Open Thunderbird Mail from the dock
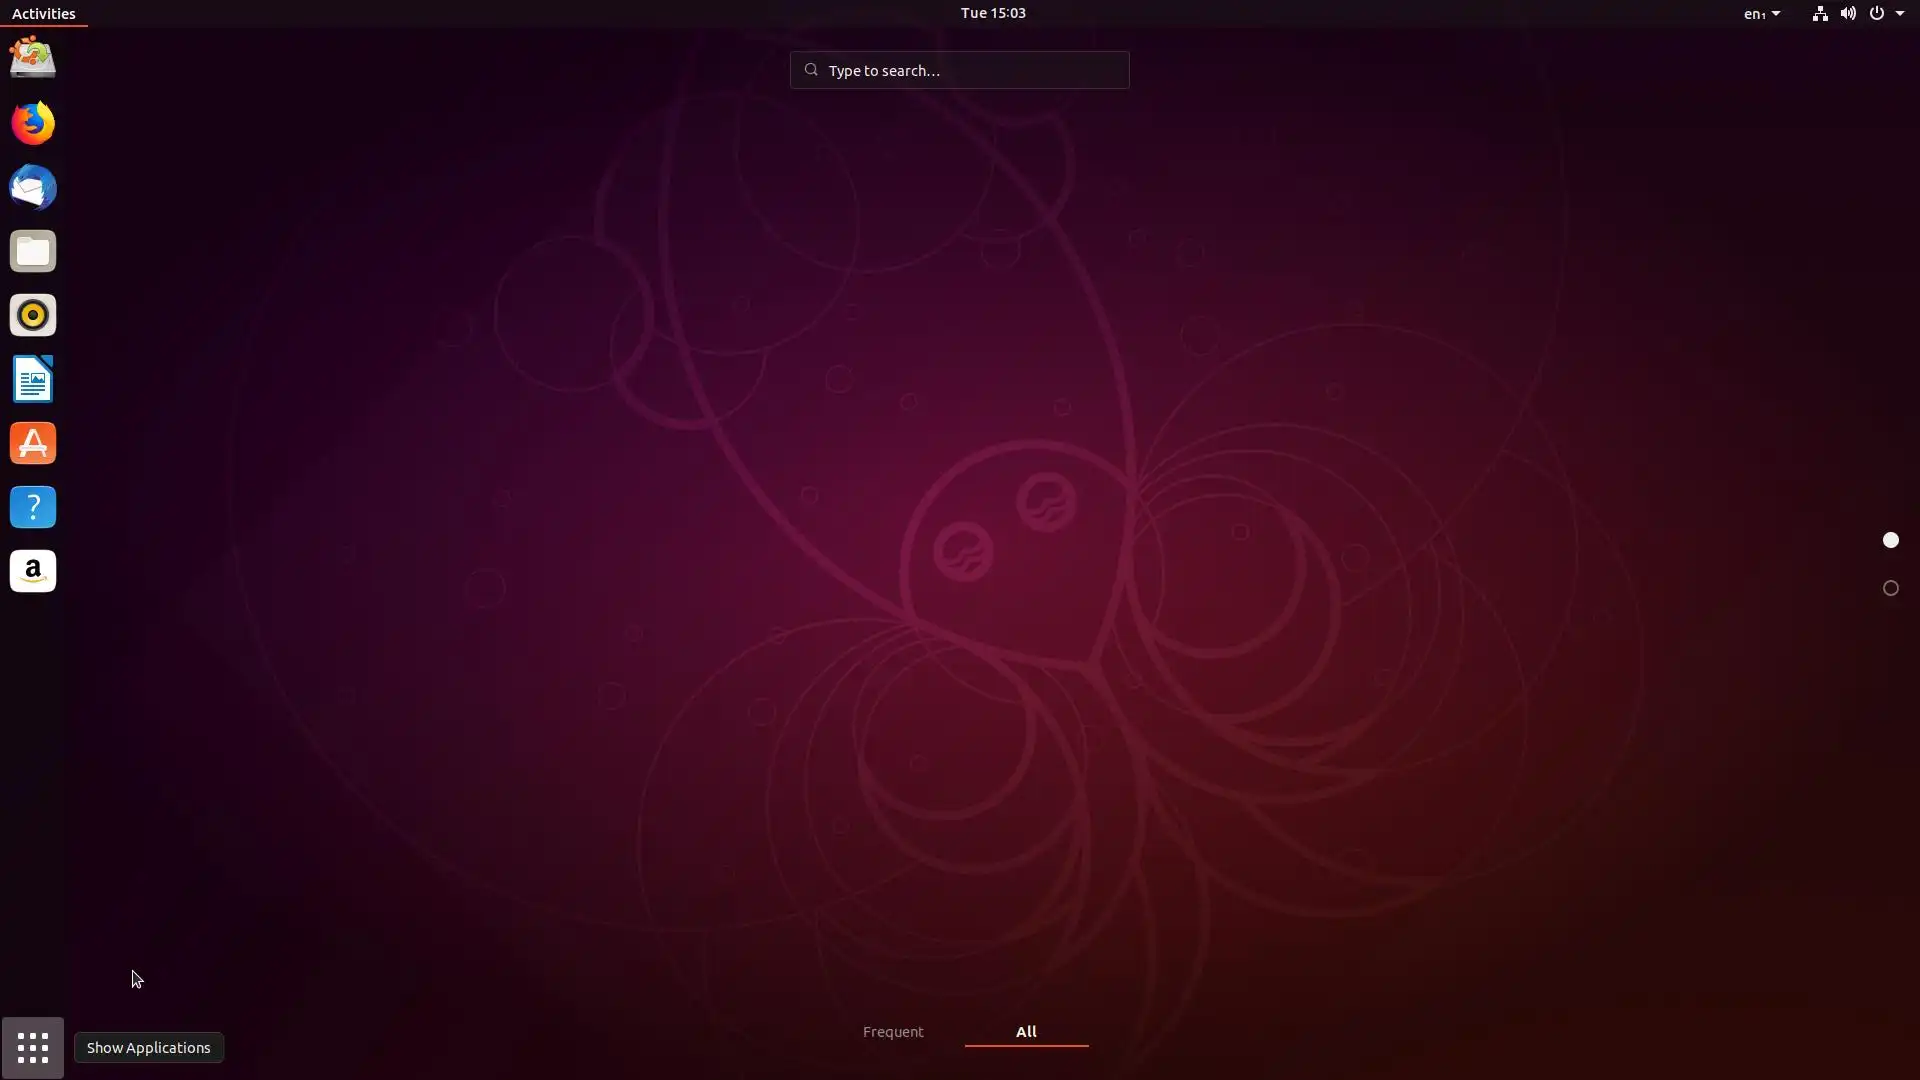Image resolution: width=1920 pixels, height=1080 pixels. click(33, 187)
